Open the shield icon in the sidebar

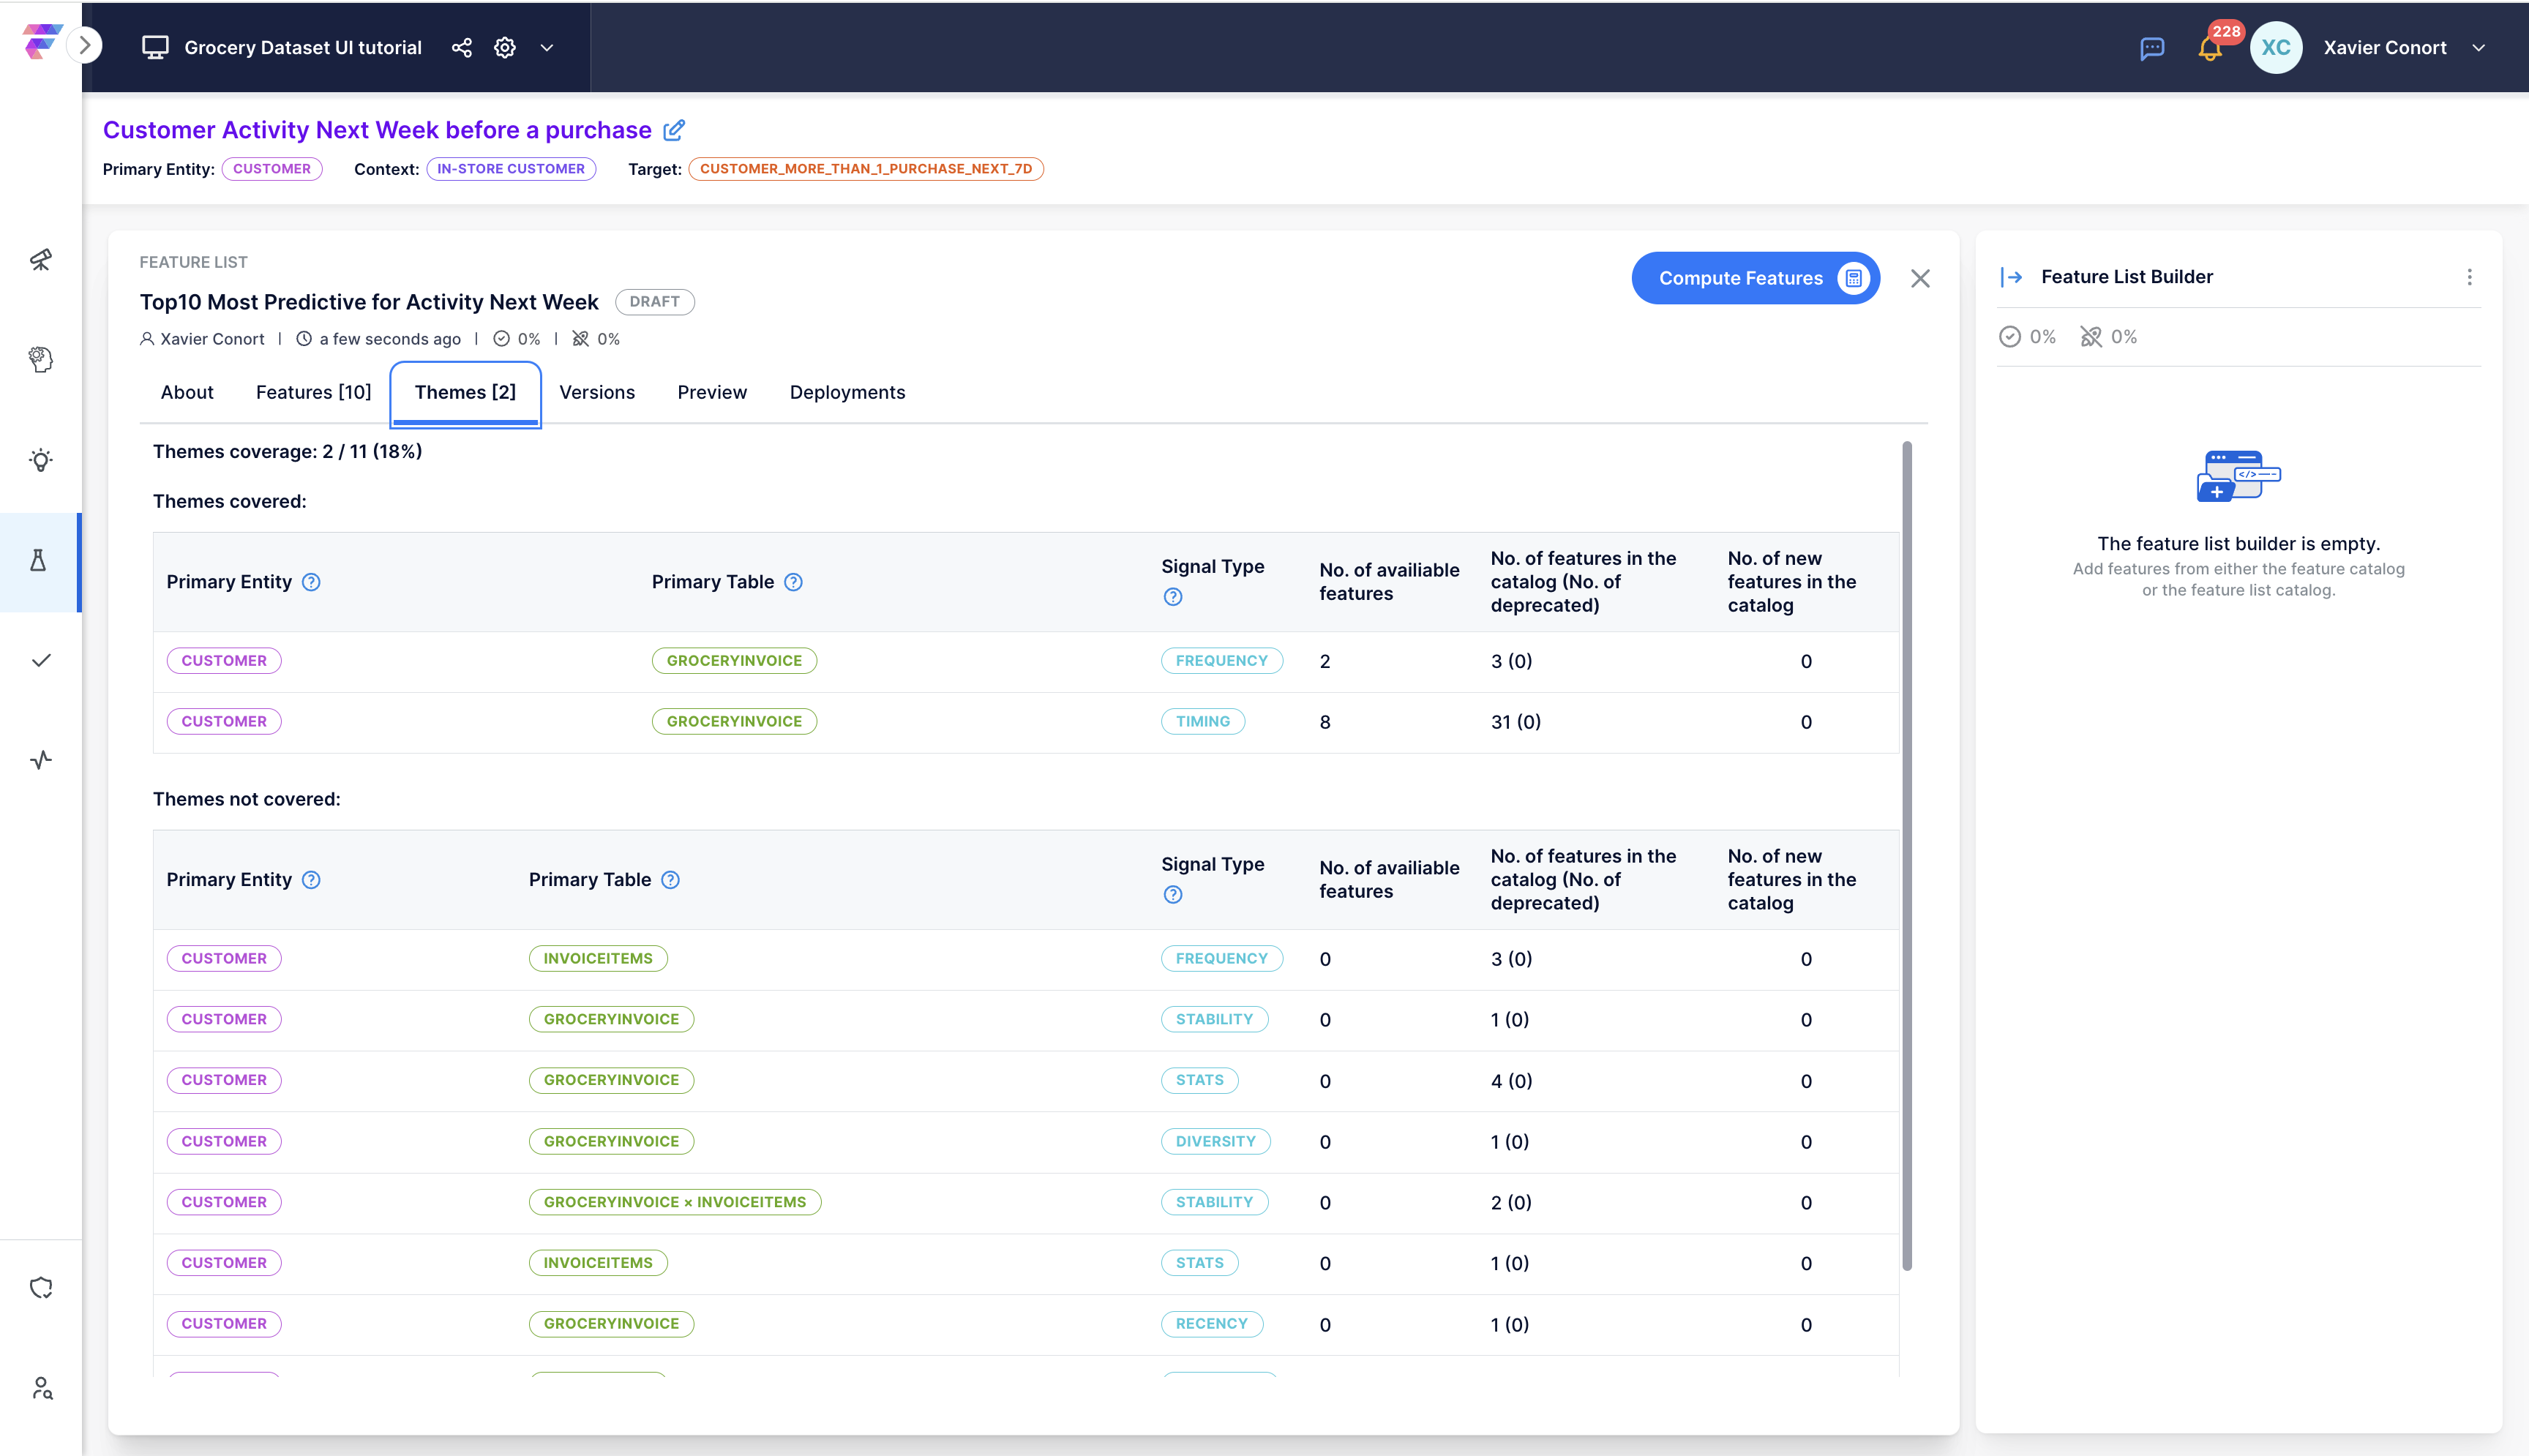coord(41,1287)
